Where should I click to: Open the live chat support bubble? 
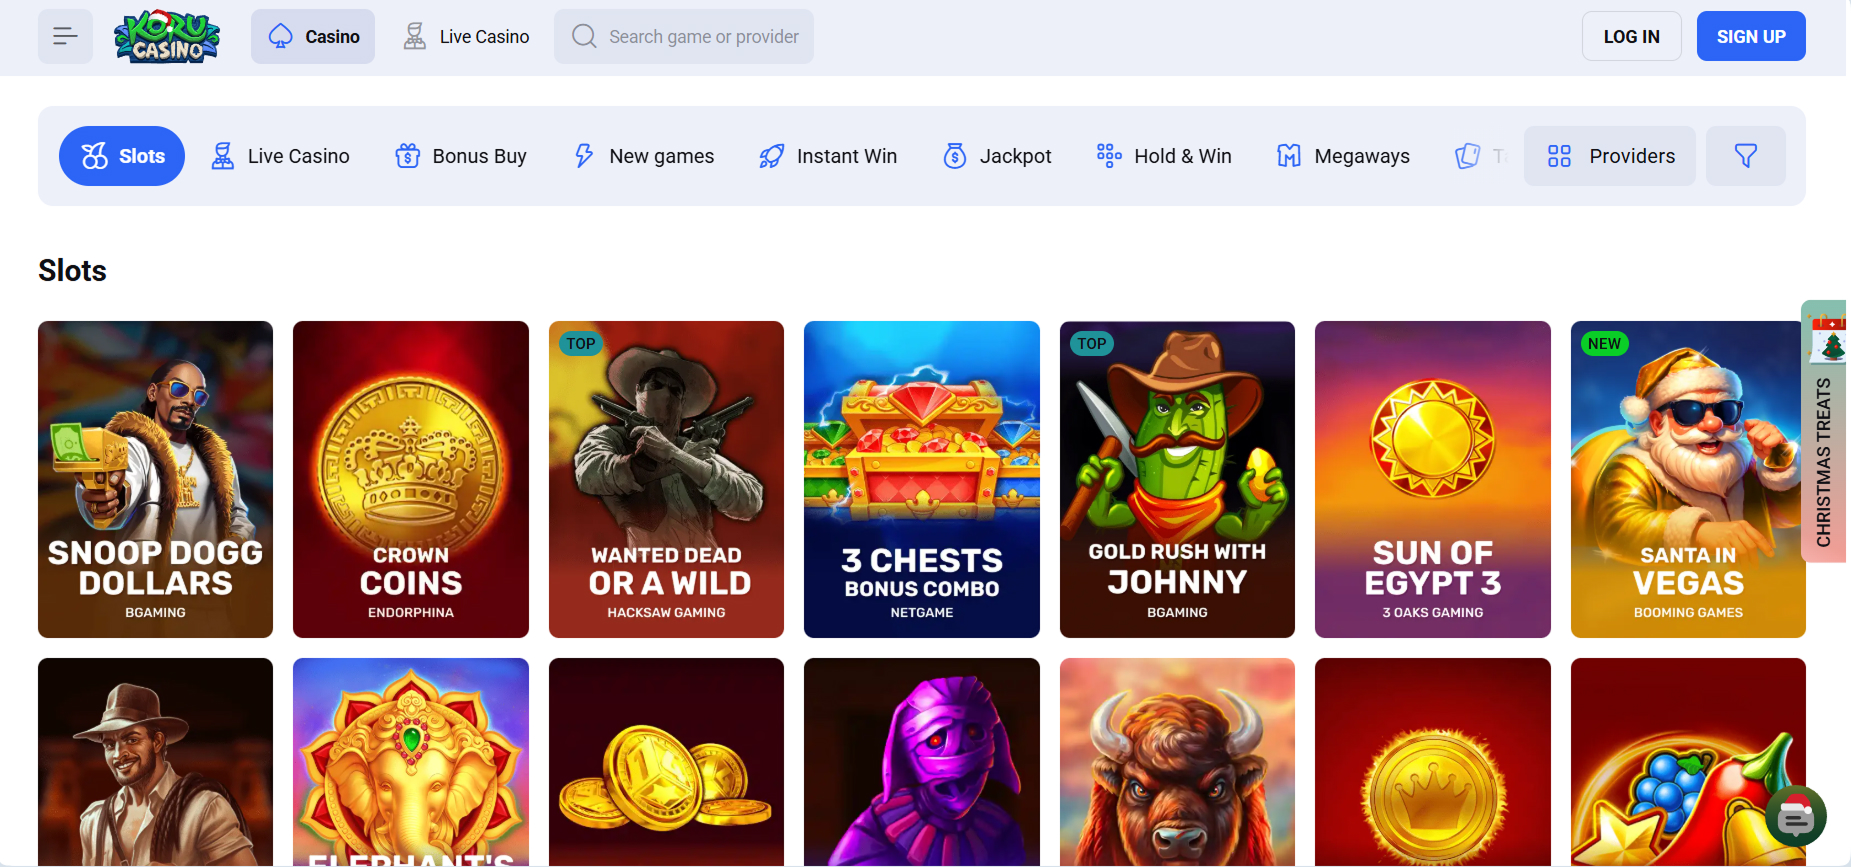point(1795,817)
